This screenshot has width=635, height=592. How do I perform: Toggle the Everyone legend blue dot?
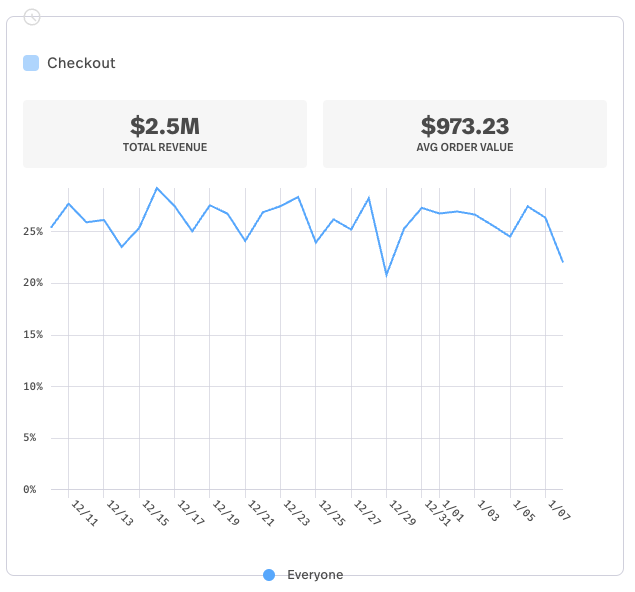point(269,575)
